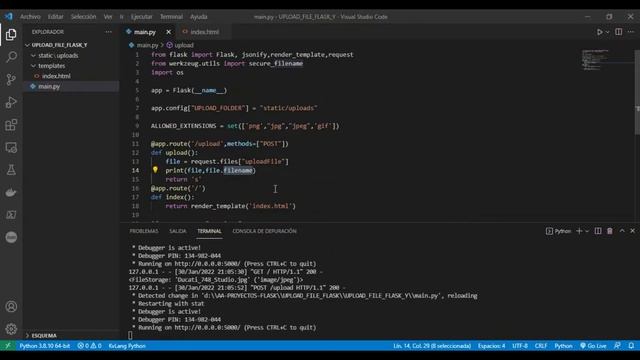This screenshot has height=360, width=640.
Task: Open the Selección menu
Action: (83, 17)
